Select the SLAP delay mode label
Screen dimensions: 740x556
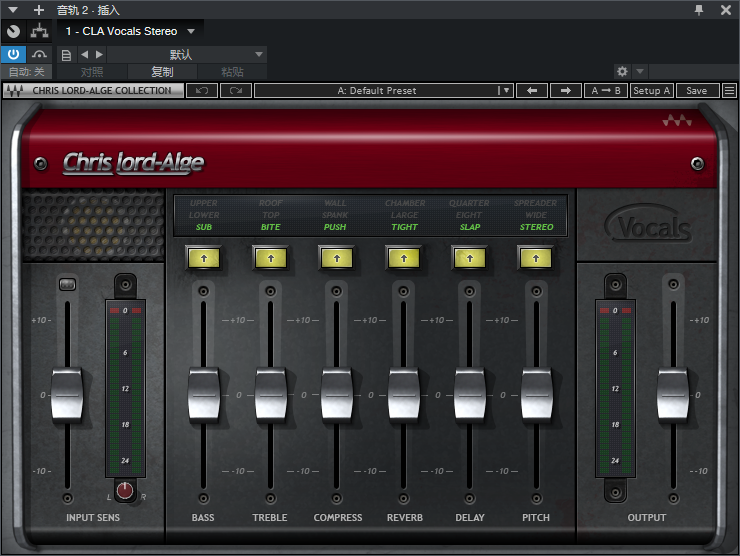click(x=470, y=227)
